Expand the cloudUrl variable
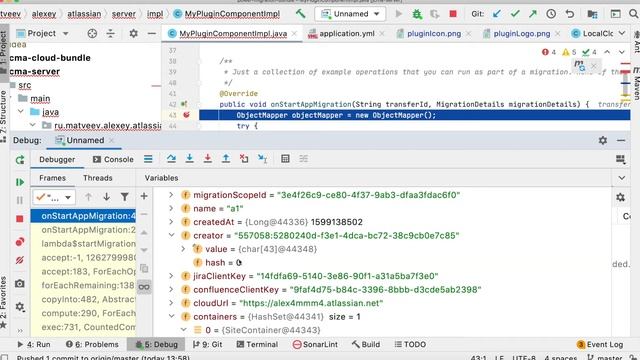This screenshot has width=640, height=360. tap(171, 303)
